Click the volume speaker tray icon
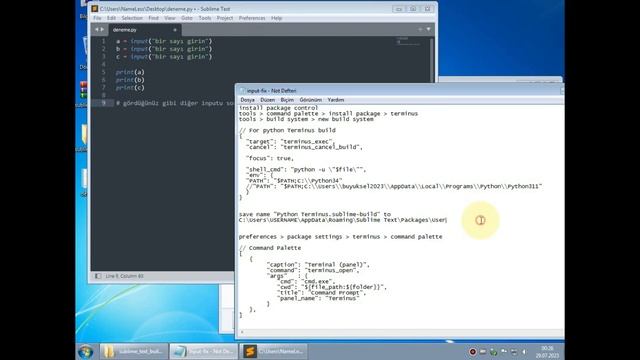 pyautogui.click(x=524, y=352)
